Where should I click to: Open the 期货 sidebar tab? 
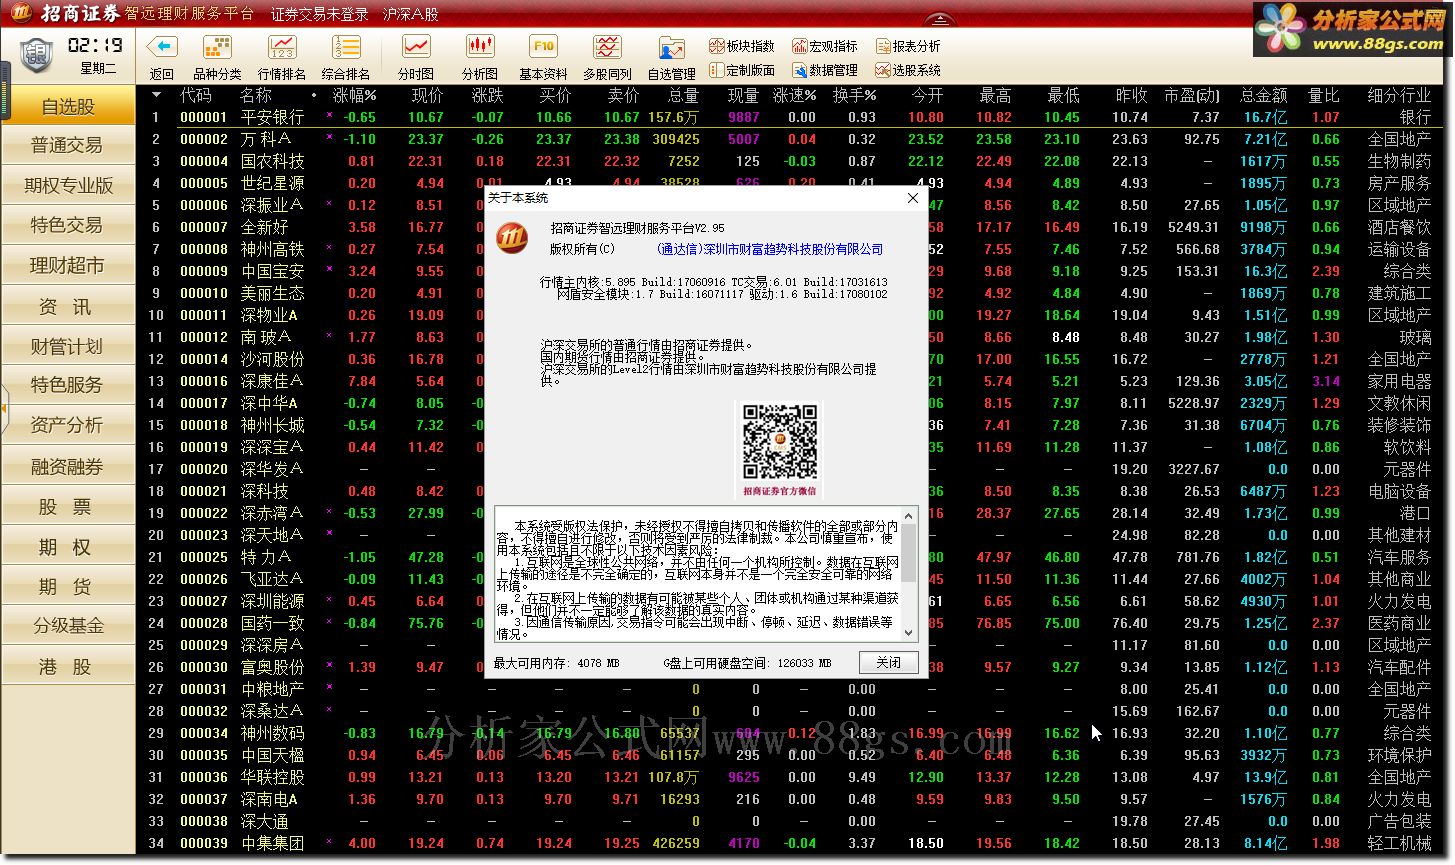point(68,586)
